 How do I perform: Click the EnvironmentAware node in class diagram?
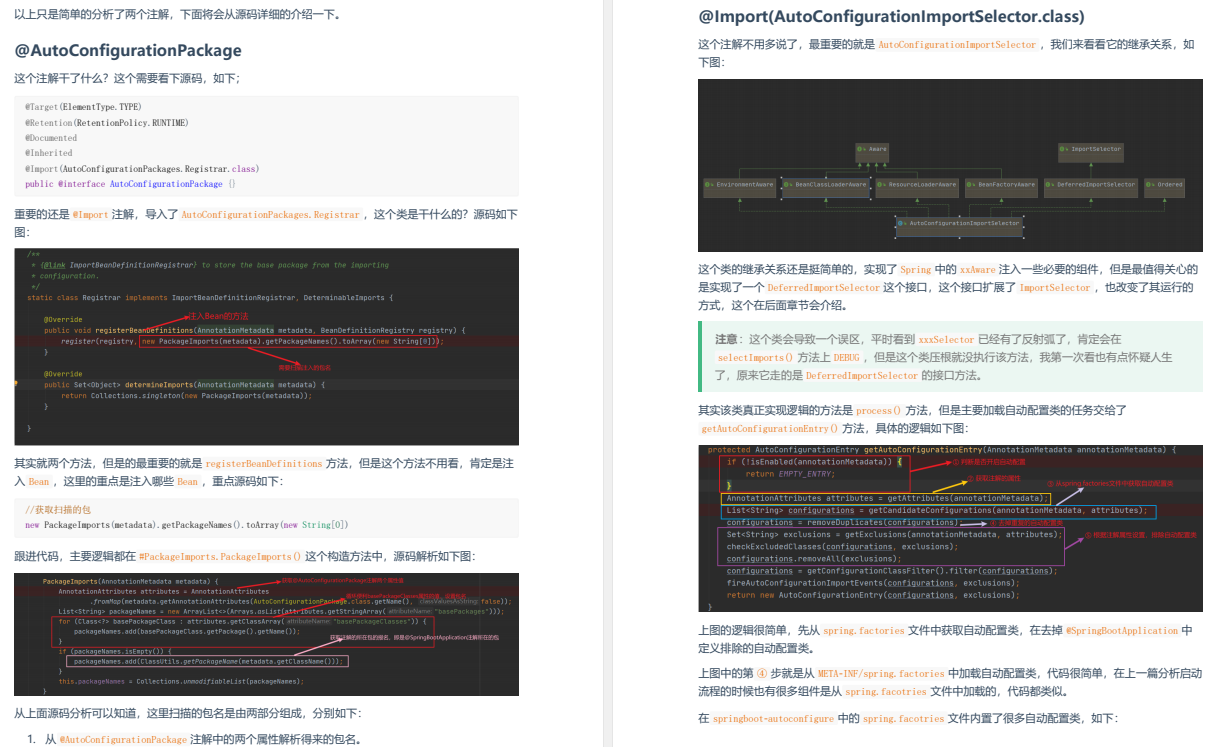[x=740, y=186]
